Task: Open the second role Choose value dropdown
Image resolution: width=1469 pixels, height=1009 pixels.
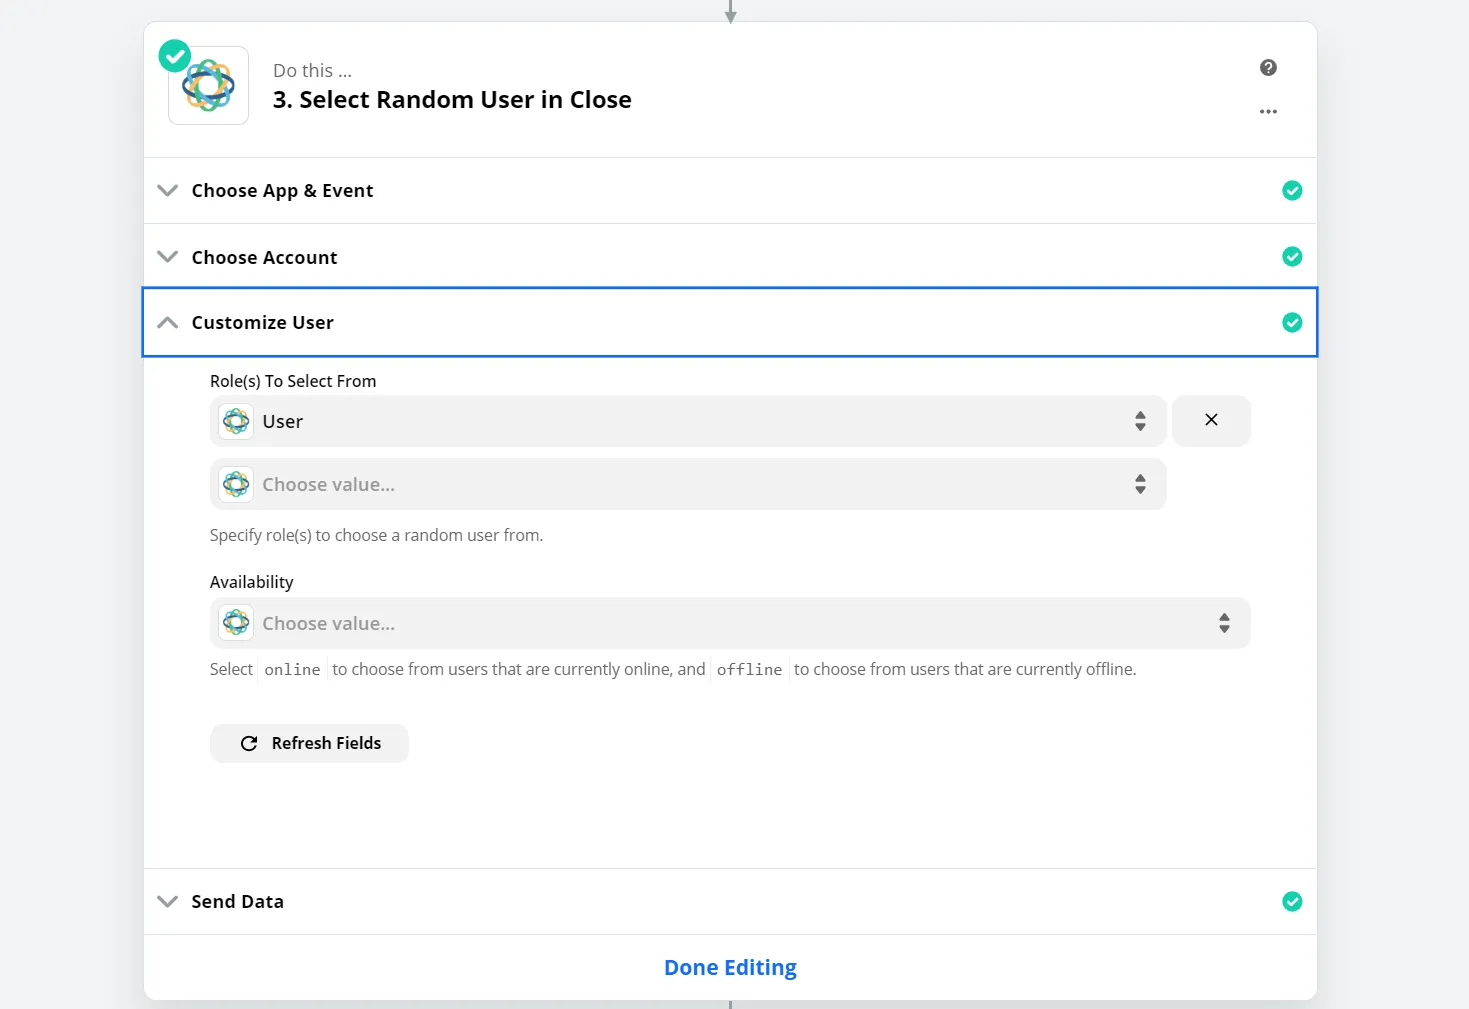Action: [x=688, y=484]
